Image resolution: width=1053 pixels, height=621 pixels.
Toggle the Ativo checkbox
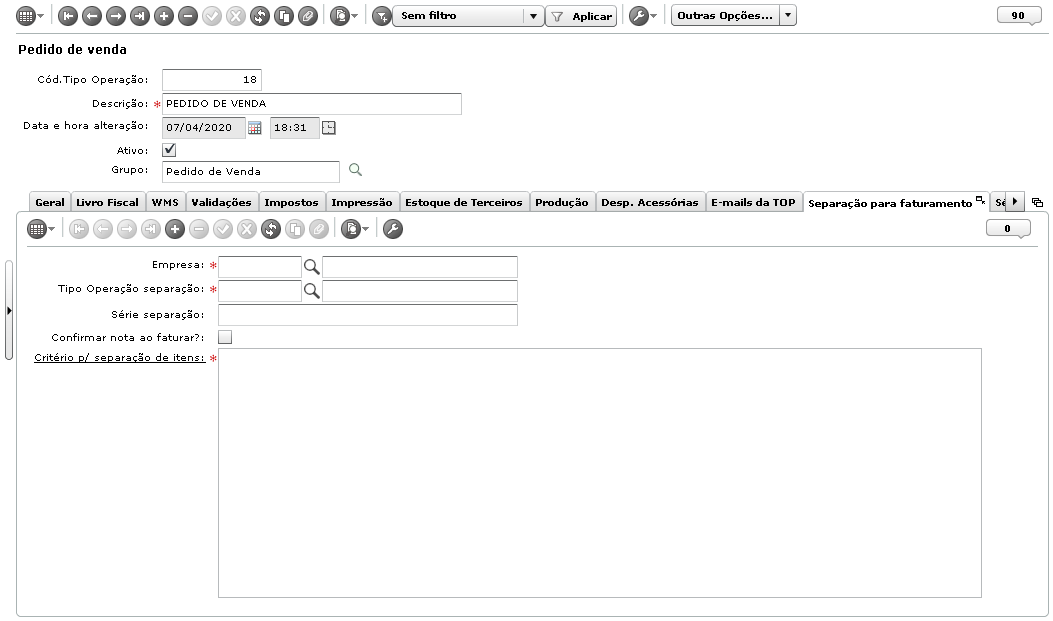click(169, 150)
